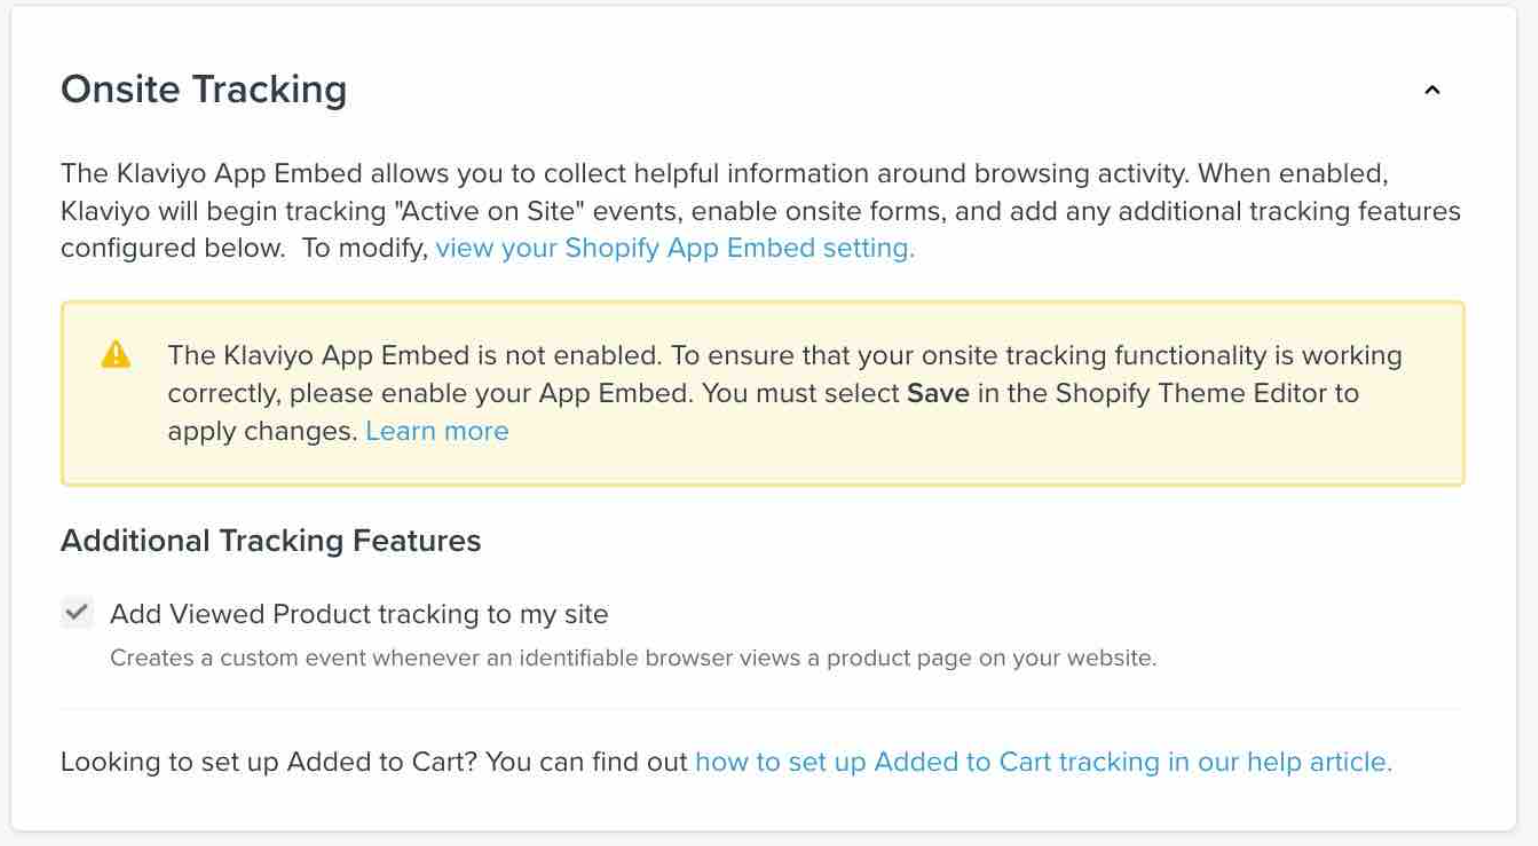This screenshot has height=846, width=1538.
Task: Select the gray check glyph in the tracking checkbox
Action: pyautogui.click(x=75, y=613)
